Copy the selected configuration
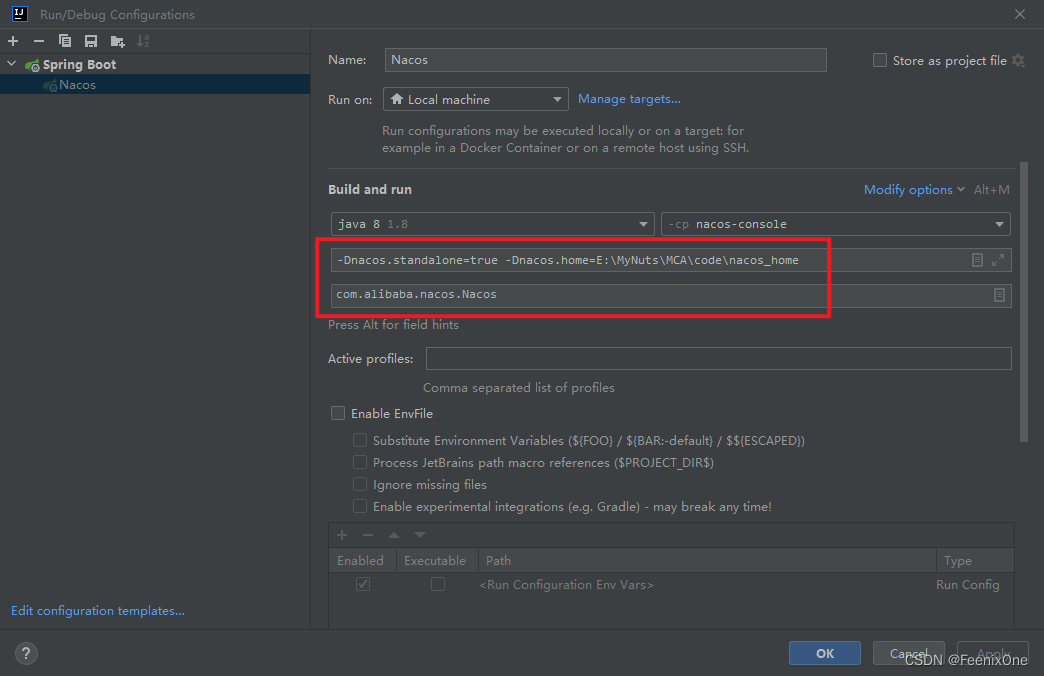 [65, 41]
